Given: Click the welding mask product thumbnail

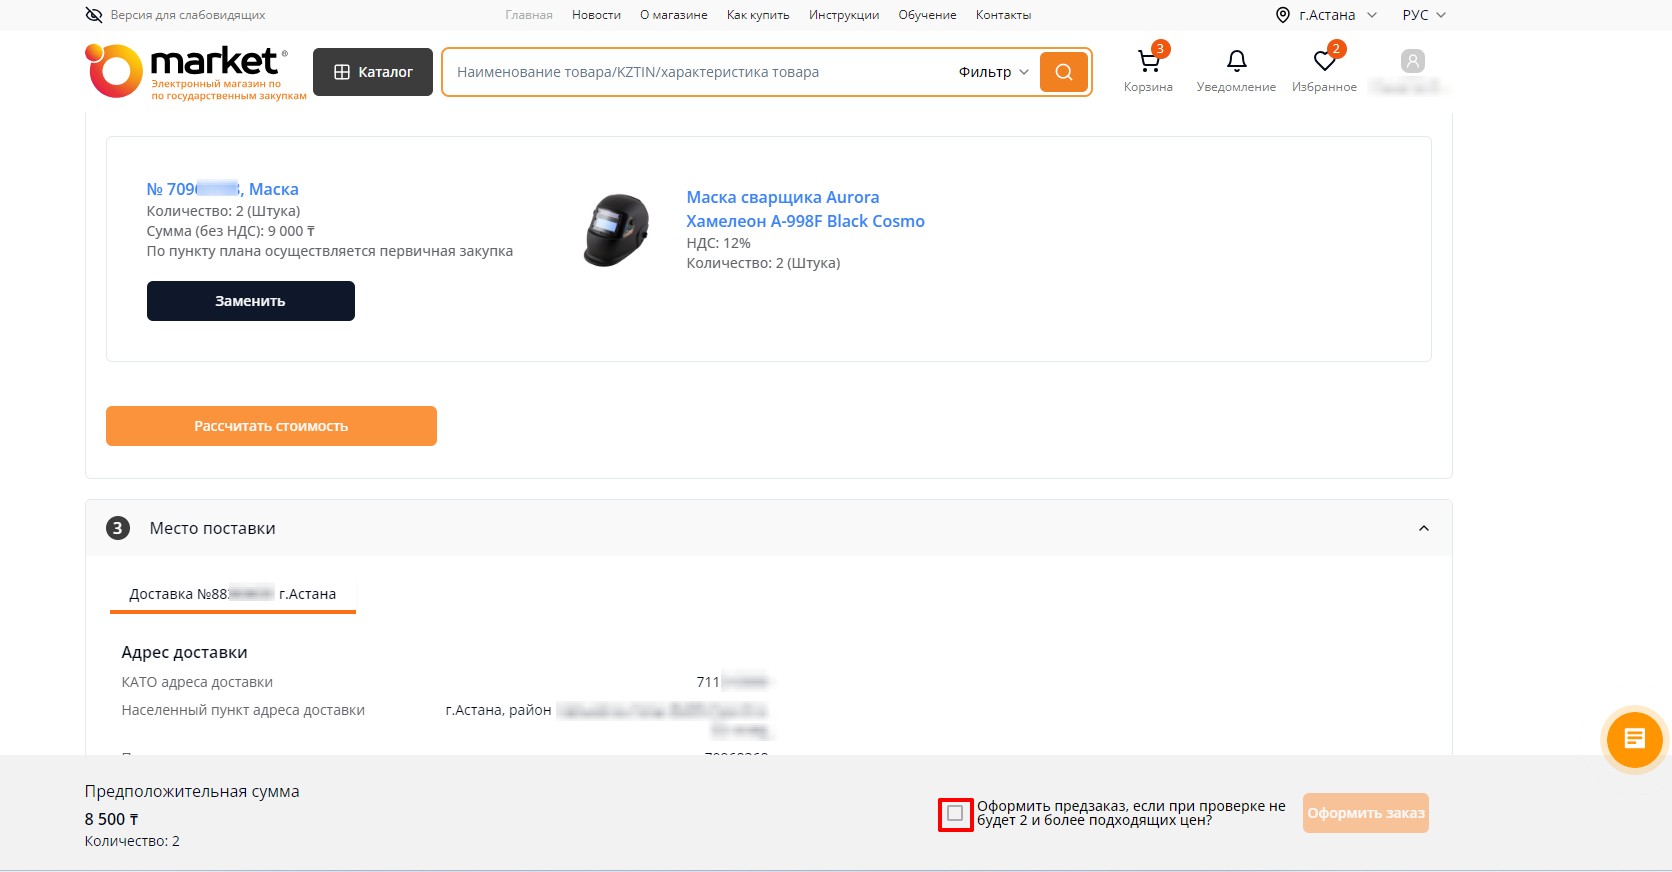Looking at the screenshot, I should [616, 230].
